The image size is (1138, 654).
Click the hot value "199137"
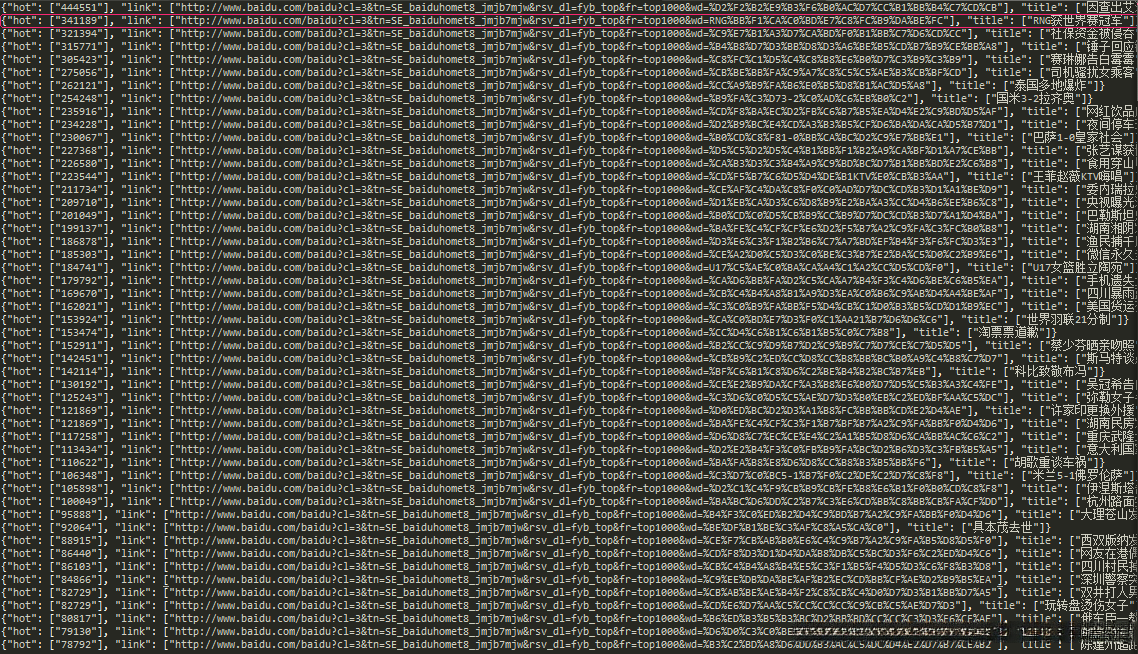pyautogui.click(x=80, y=229)
